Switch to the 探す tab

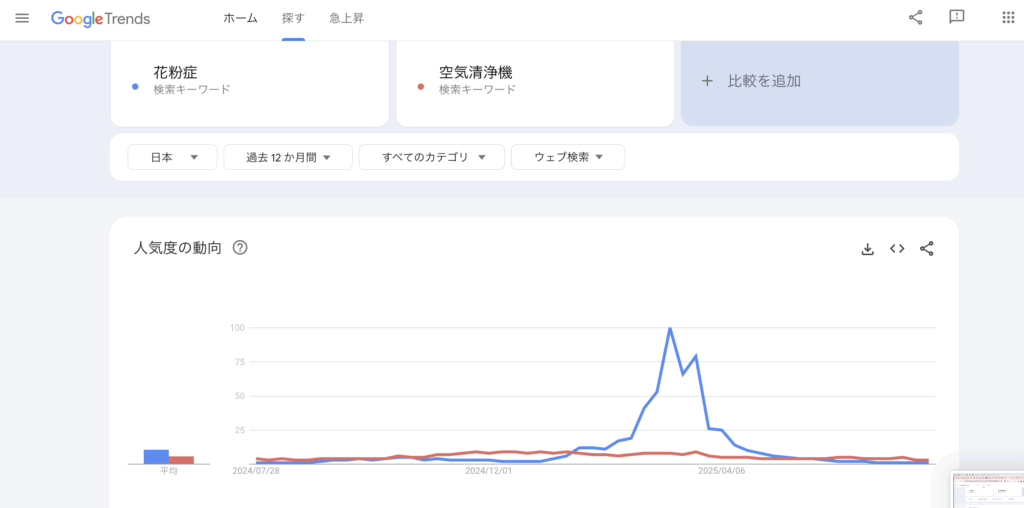point(293,19)
